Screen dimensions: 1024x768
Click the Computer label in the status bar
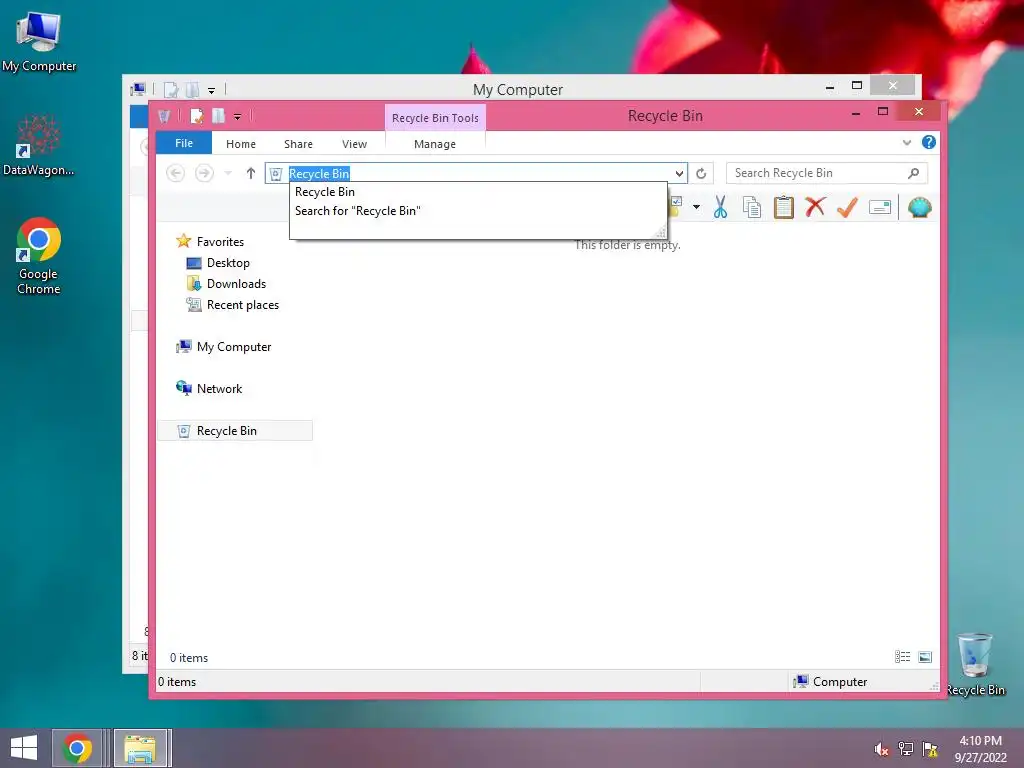coord(840,682)
